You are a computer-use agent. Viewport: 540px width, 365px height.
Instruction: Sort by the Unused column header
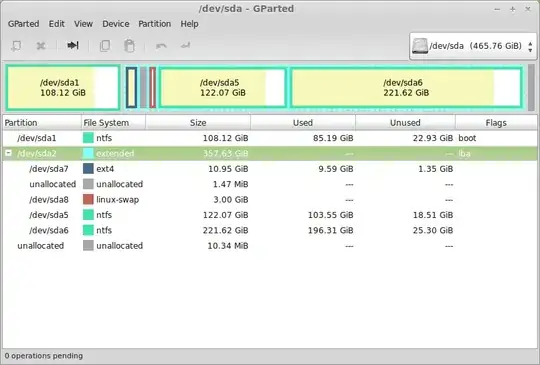tap(405, 123)
